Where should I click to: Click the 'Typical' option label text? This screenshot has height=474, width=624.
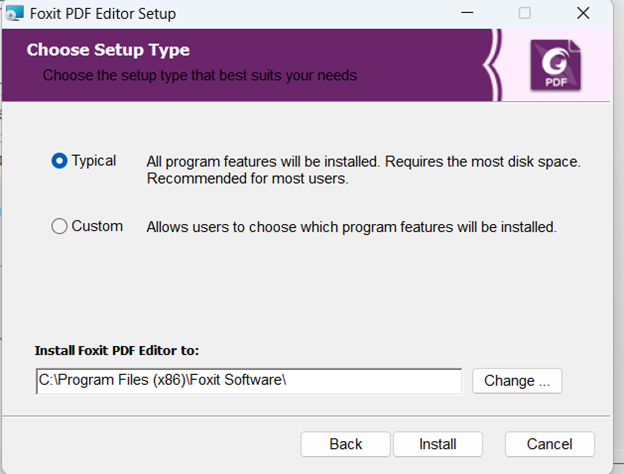pos(94,161)
